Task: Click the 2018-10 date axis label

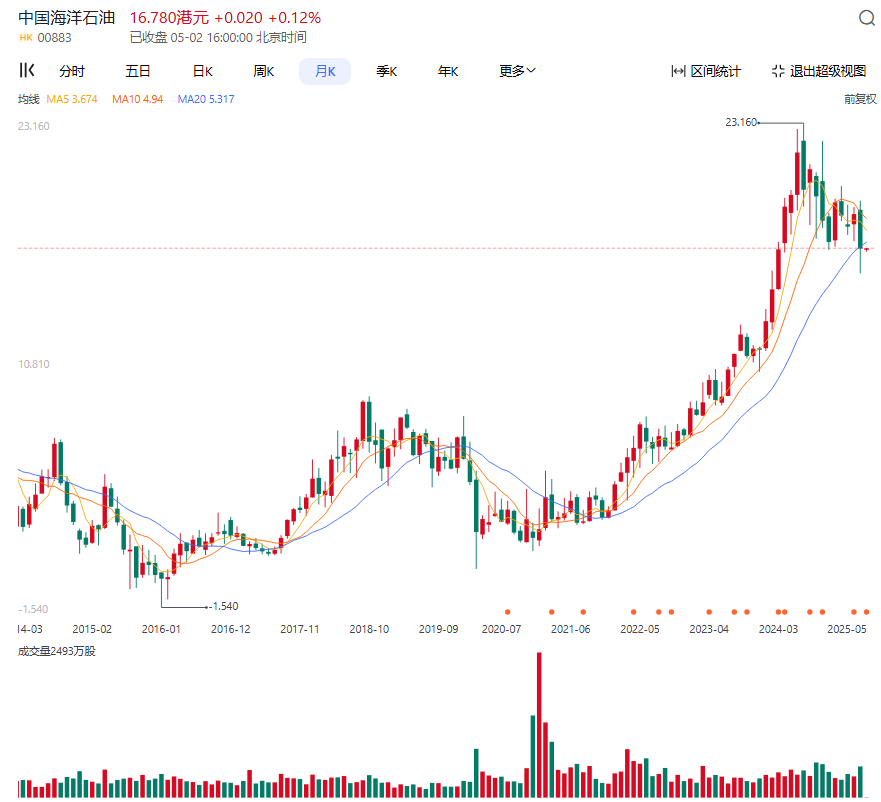Action: tap(369, 629)
